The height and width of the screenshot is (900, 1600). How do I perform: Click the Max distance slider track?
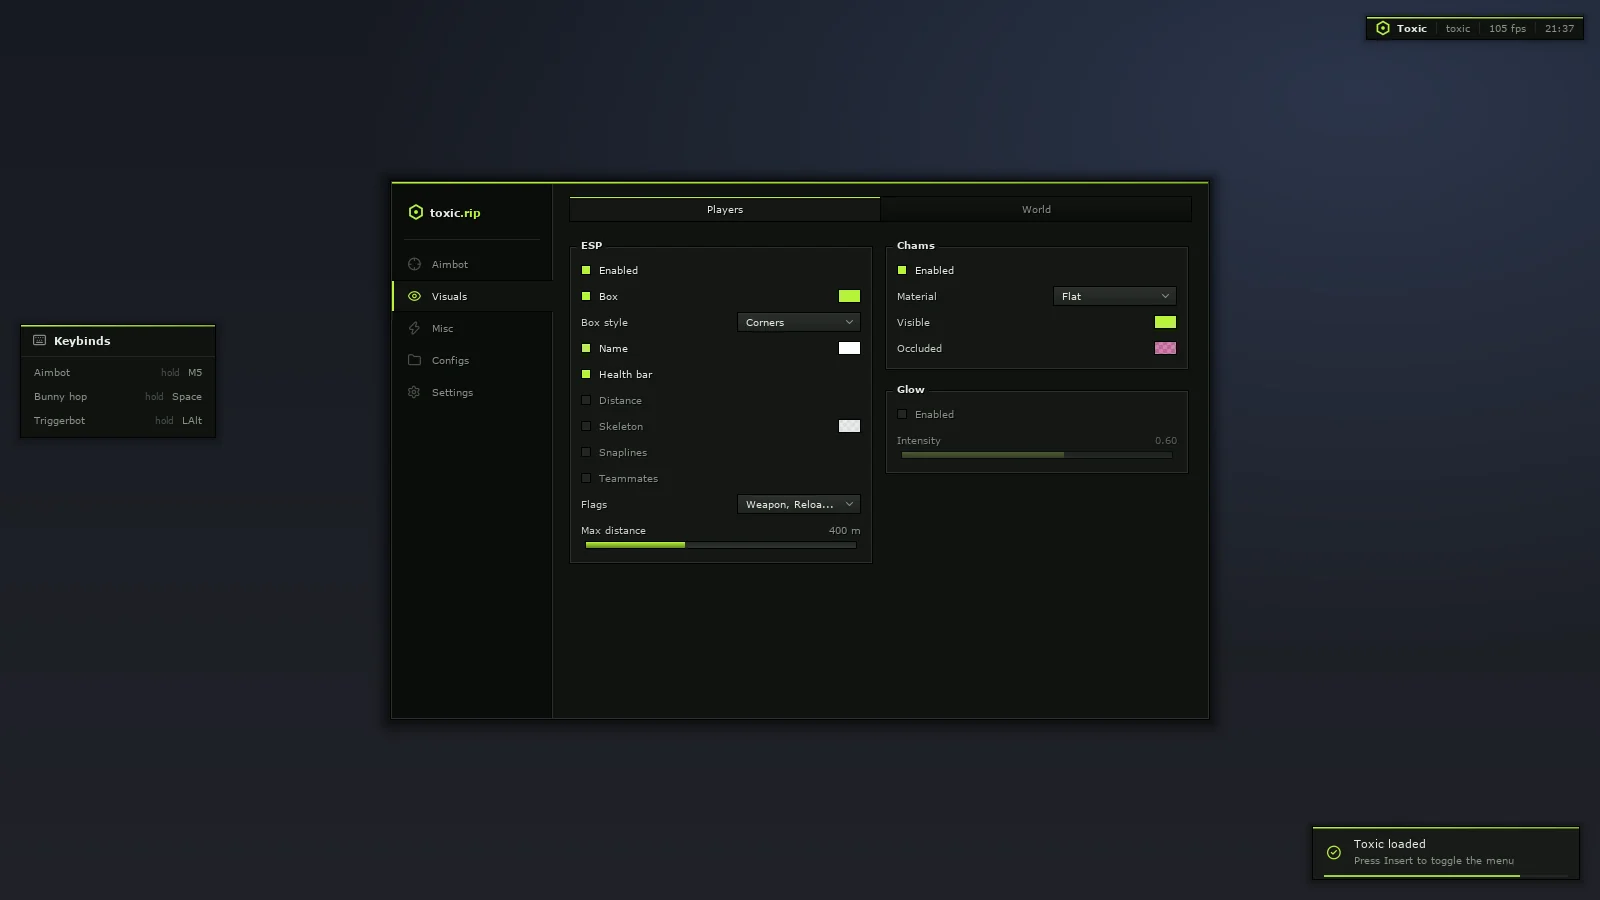[721, 545]
